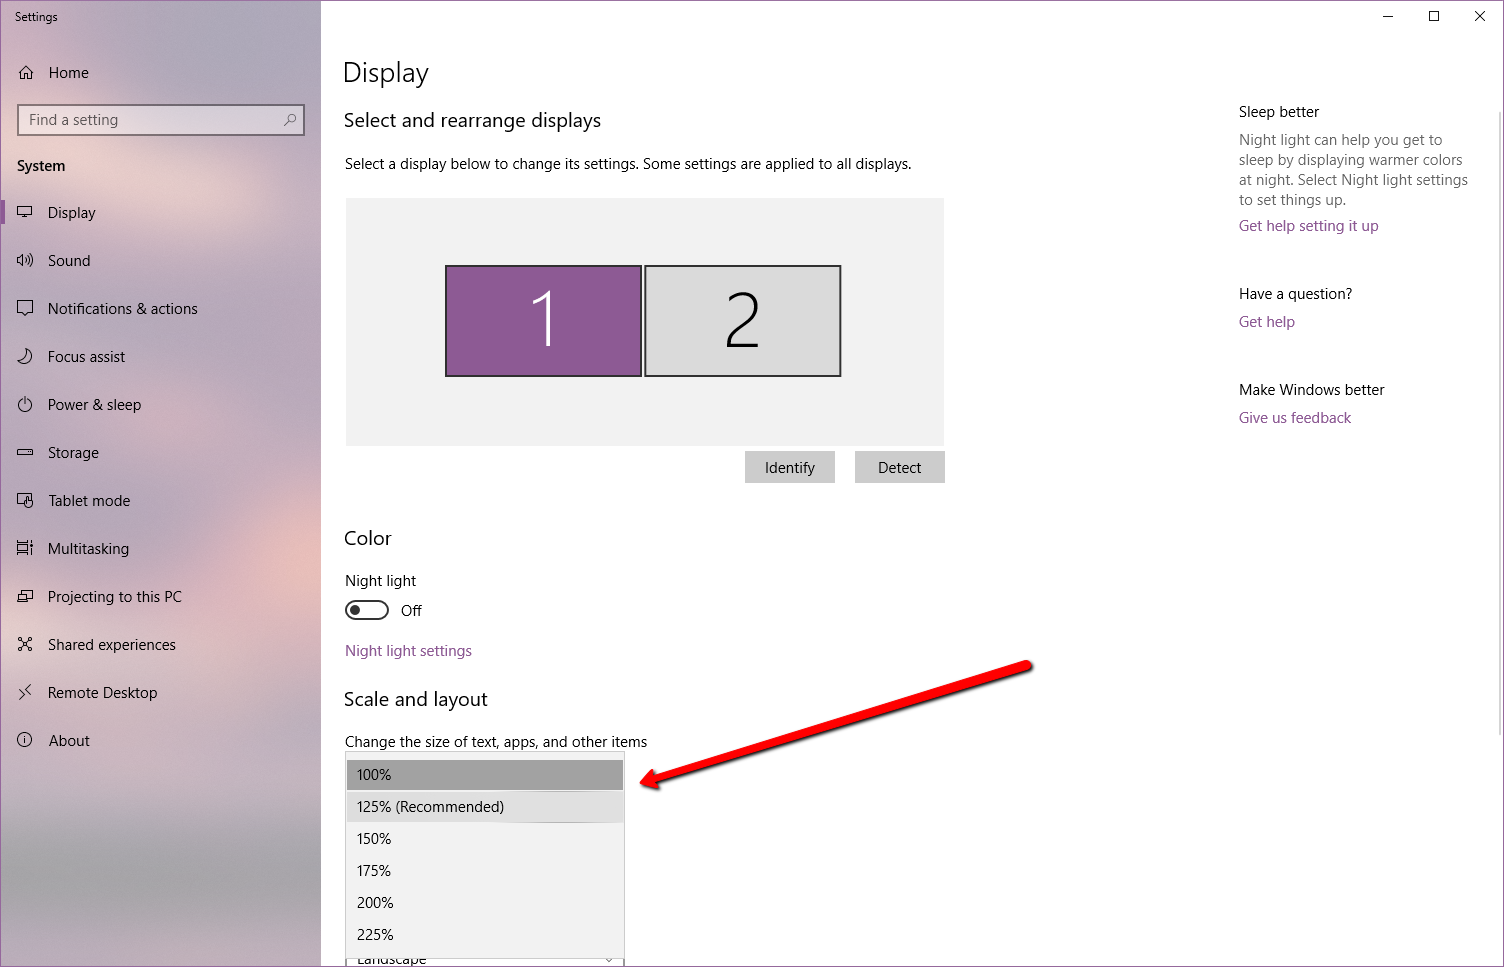This screenshot has height=967, width=1504.
Task: Click the Identify button
Action: coord(790,467)
